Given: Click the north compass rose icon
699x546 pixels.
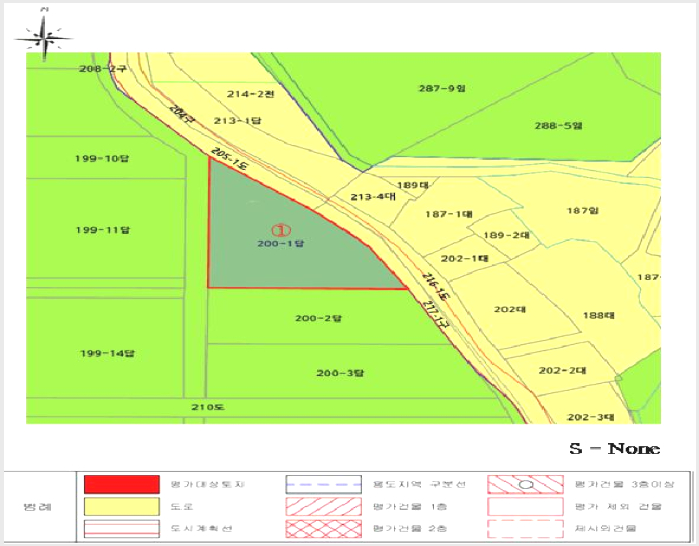Looking at the screenshot, I should [x=44, y=37].
